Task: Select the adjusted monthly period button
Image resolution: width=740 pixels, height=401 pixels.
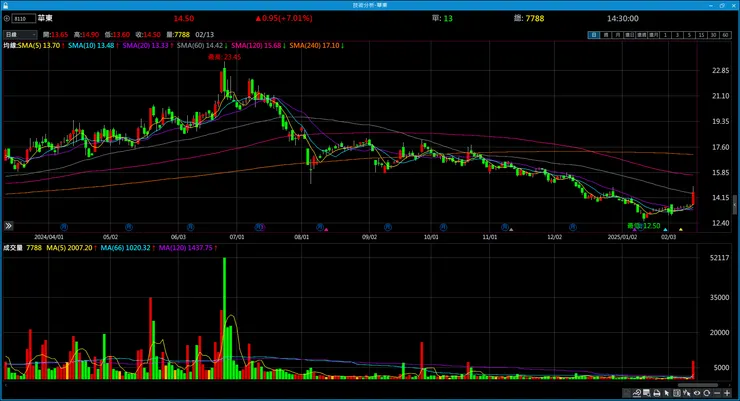Action: (x=654, y=35)
